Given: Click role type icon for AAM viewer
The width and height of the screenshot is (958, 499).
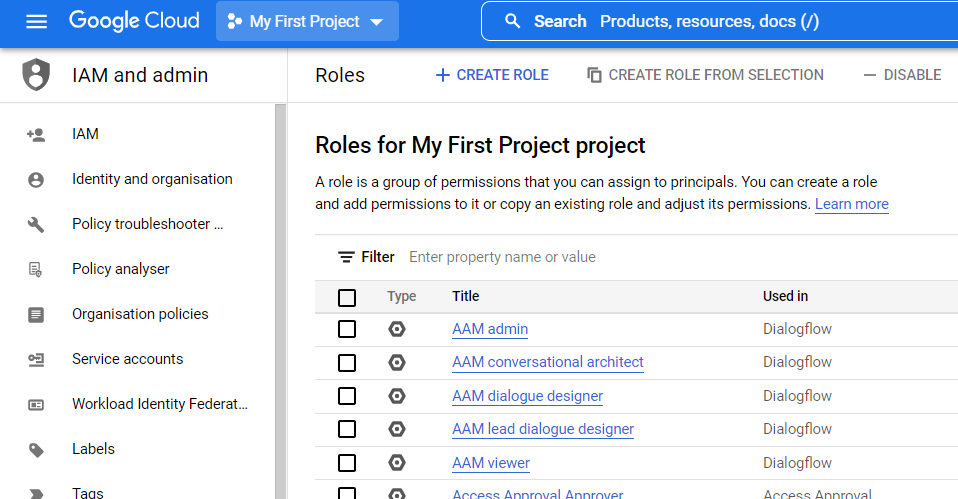Looking at the screenshot, I should [x=397, y=463].
